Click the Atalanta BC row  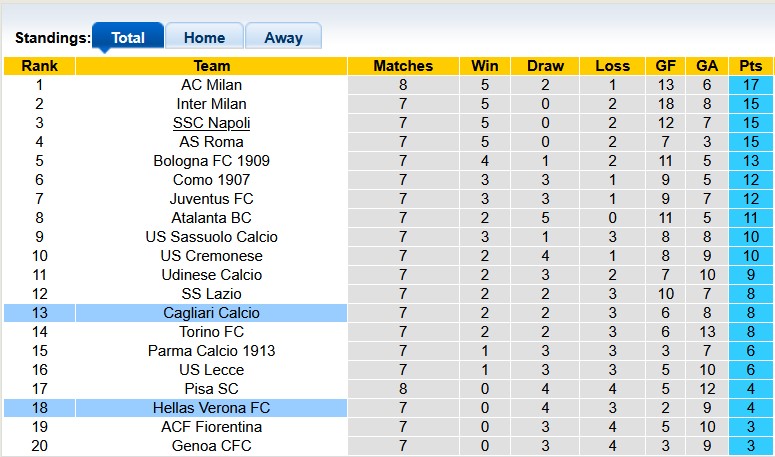click(x=211, y=218)
